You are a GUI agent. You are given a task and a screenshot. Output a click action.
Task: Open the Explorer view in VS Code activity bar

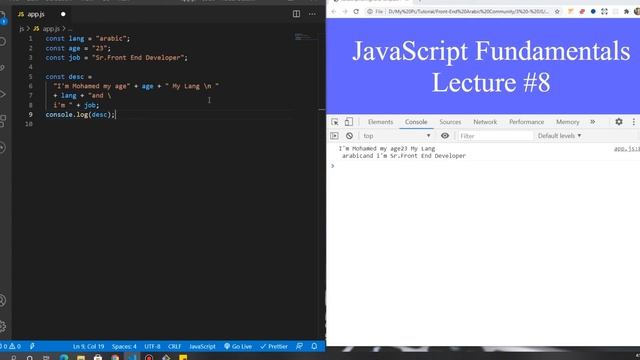point(3,17)
